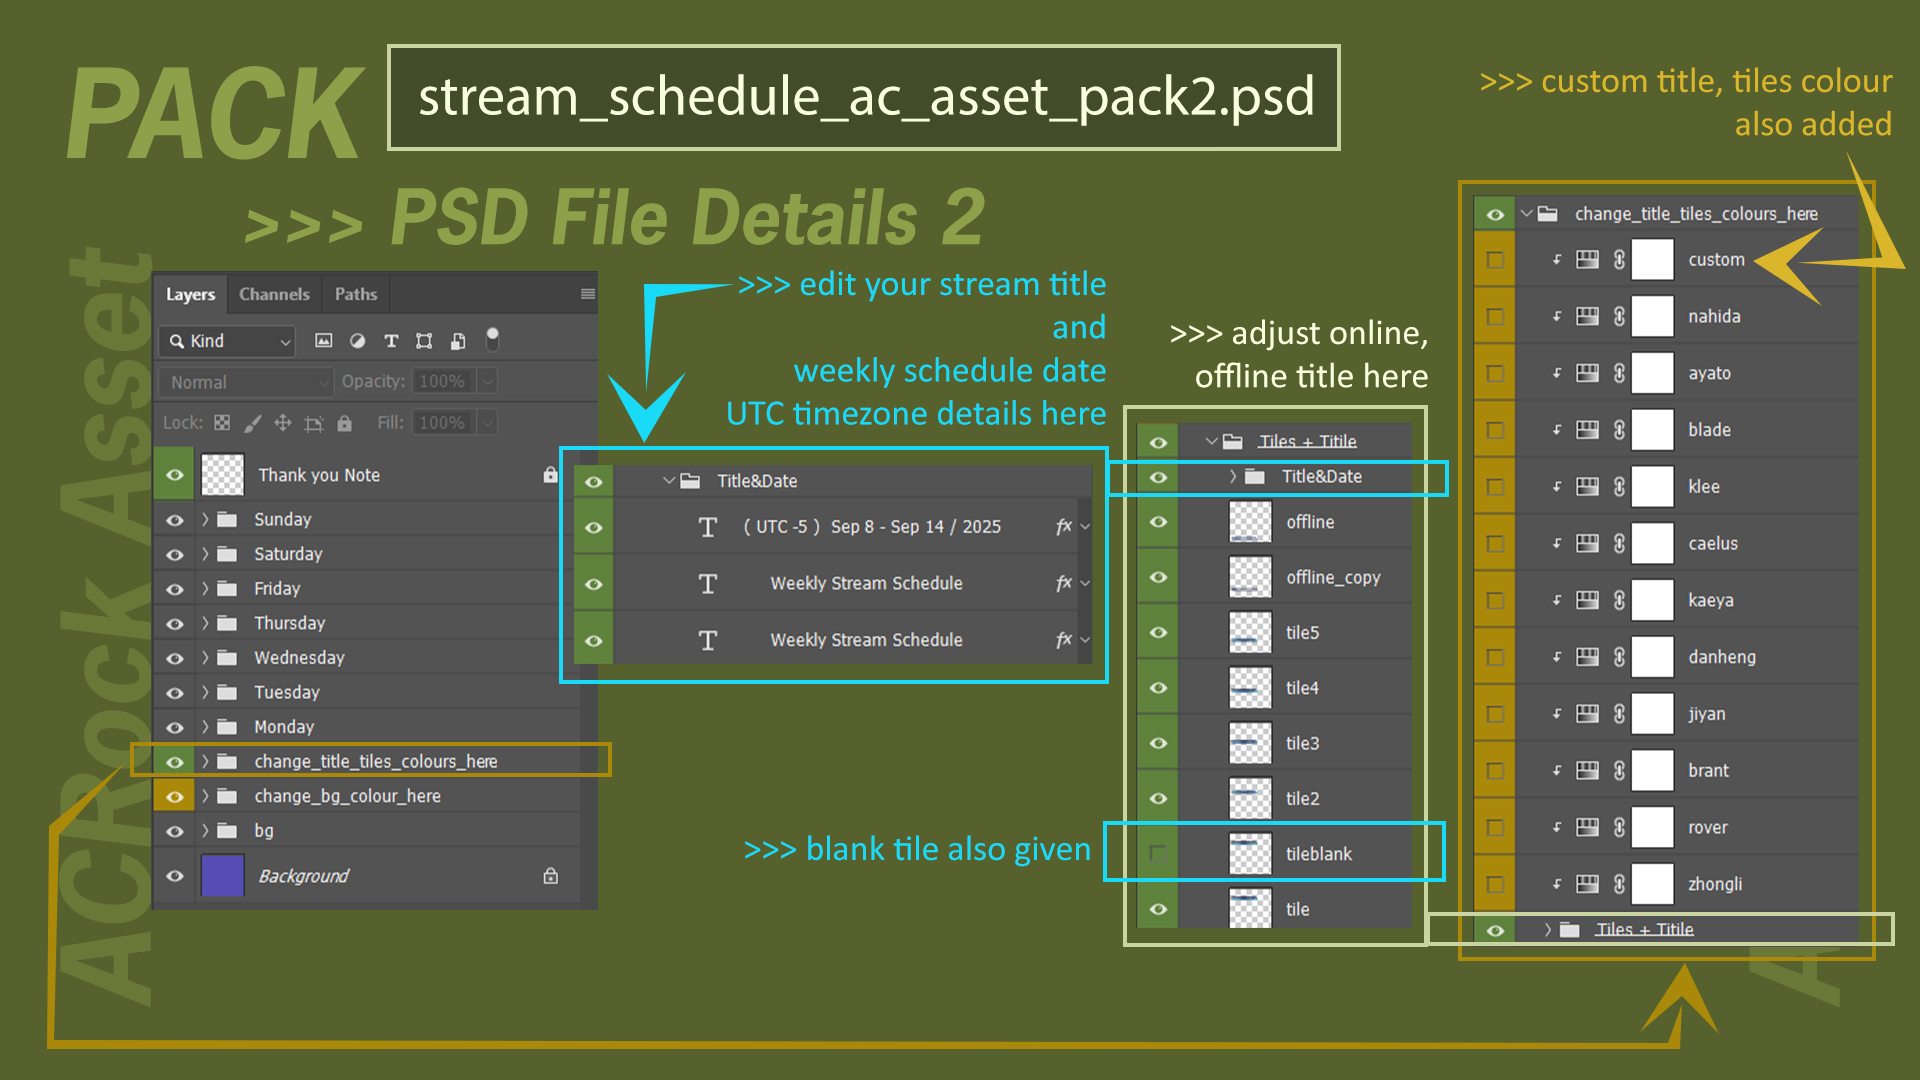
Task: Toggle the layer filtering on/off switch
Action: click(x=492, y=340)
